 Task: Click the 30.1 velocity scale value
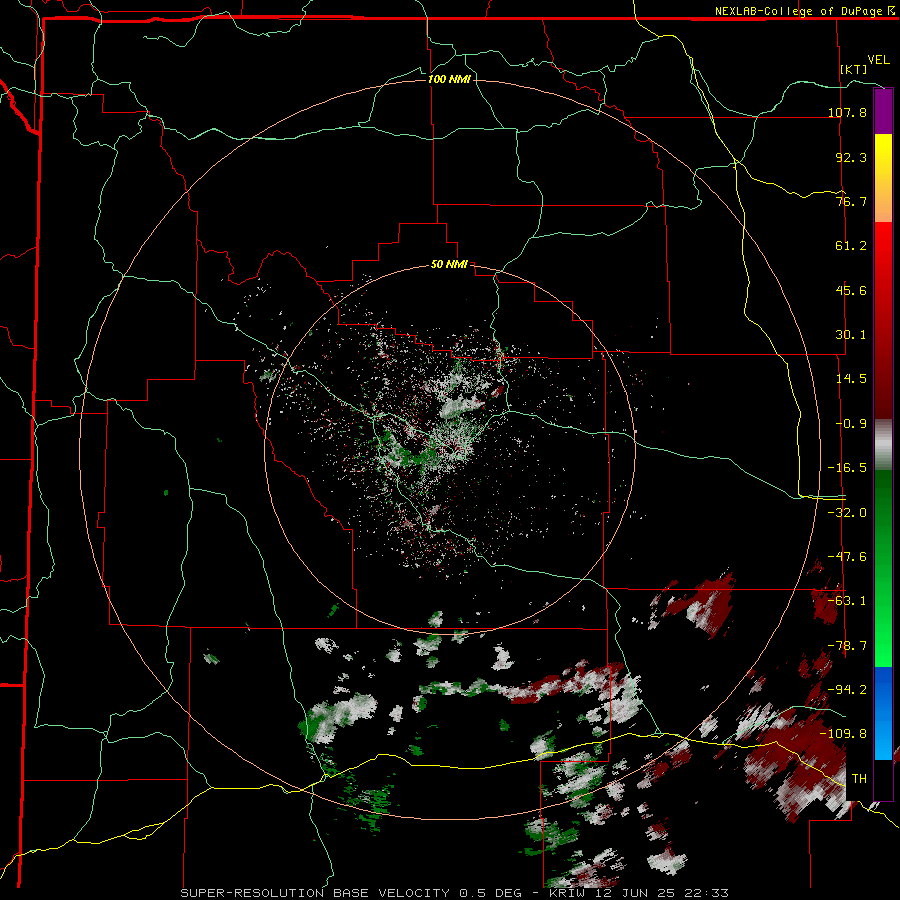[x=851, y=335]
